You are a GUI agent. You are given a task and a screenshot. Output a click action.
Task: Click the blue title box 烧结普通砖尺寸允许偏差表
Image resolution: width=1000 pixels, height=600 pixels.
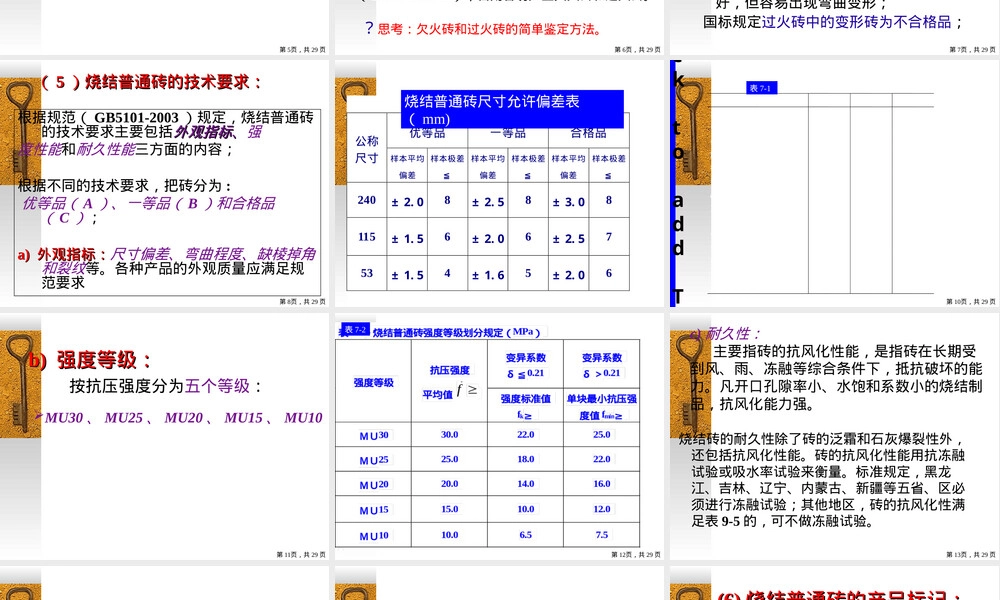pos(513,109)
